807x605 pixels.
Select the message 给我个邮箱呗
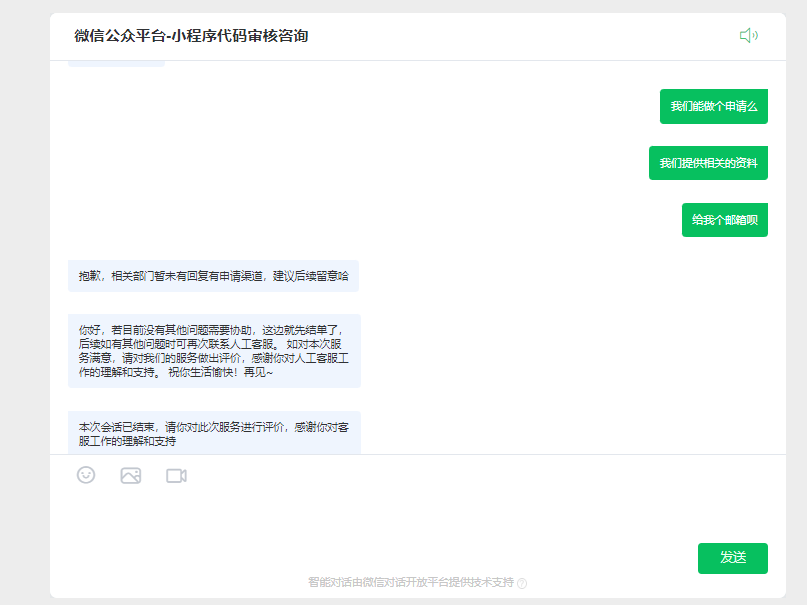pyautogui.click(x=725, y=220)
